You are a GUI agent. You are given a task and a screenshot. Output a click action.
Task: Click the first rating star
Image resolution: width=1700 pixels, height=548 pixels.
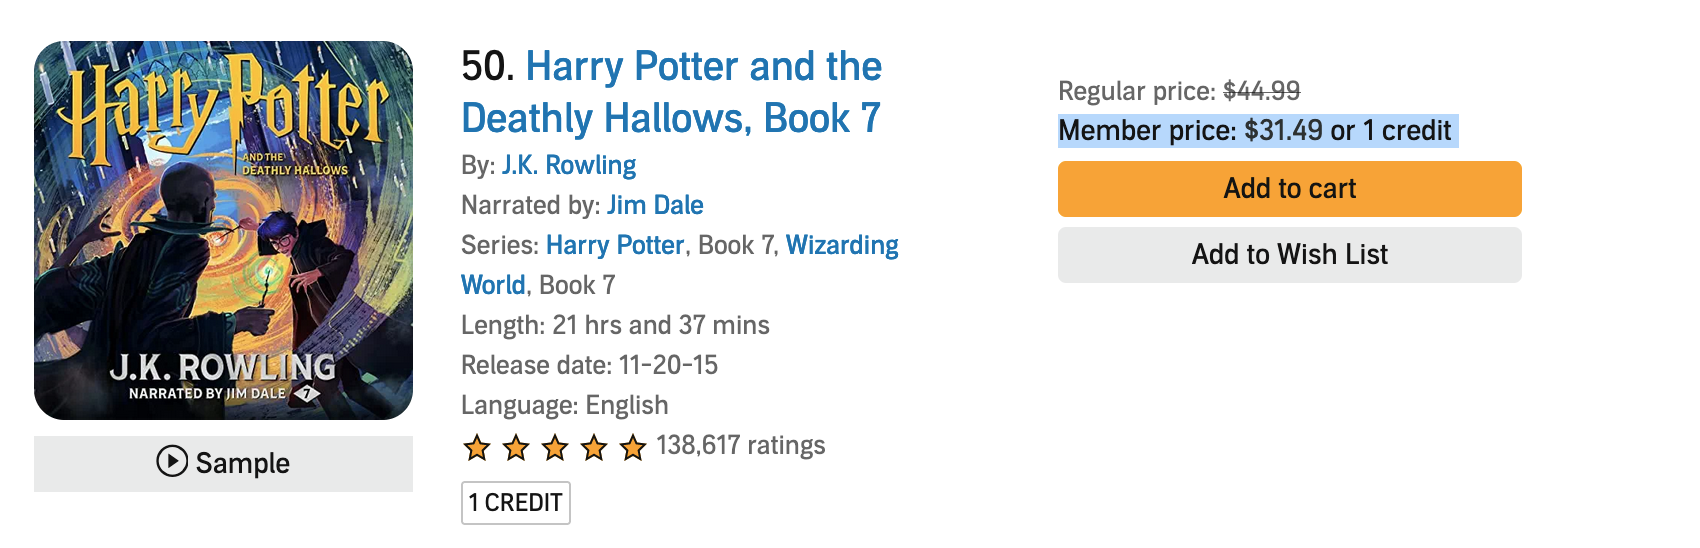[x=477, y=447]
